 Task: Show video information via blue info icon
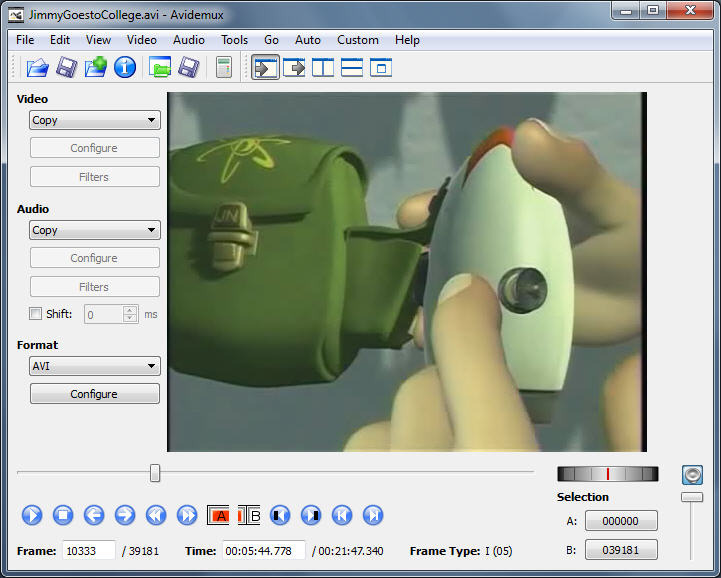click(x=125, y=68)
